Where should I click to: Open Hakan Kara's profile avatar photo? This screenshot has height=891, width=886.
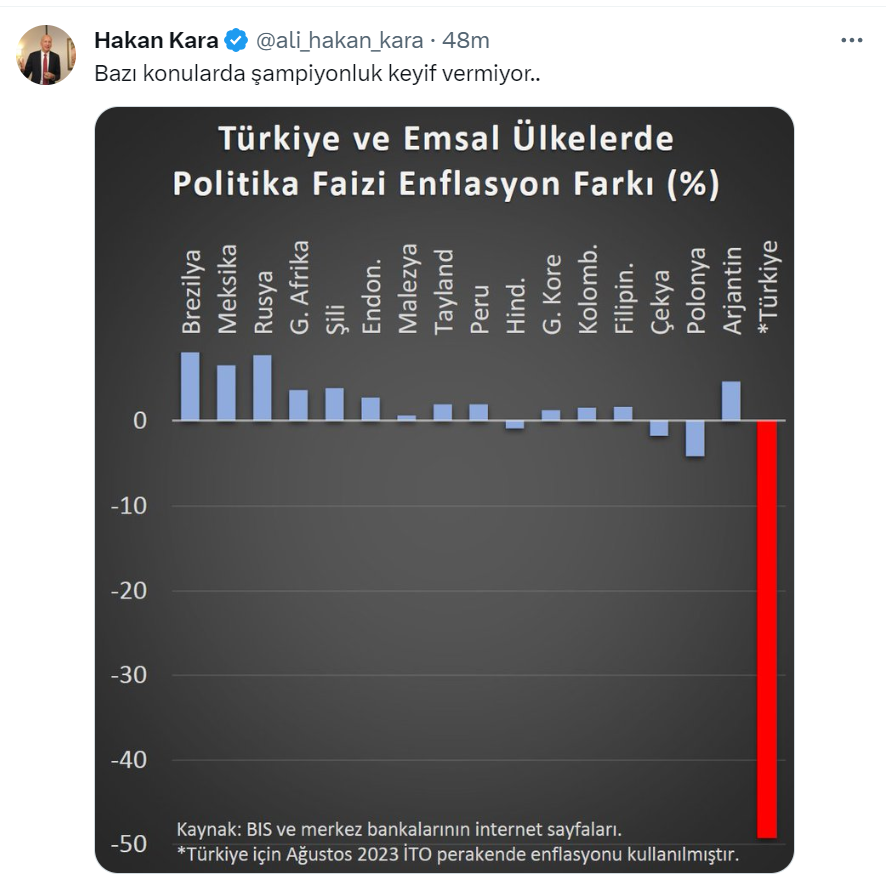(x=47, y=55)
